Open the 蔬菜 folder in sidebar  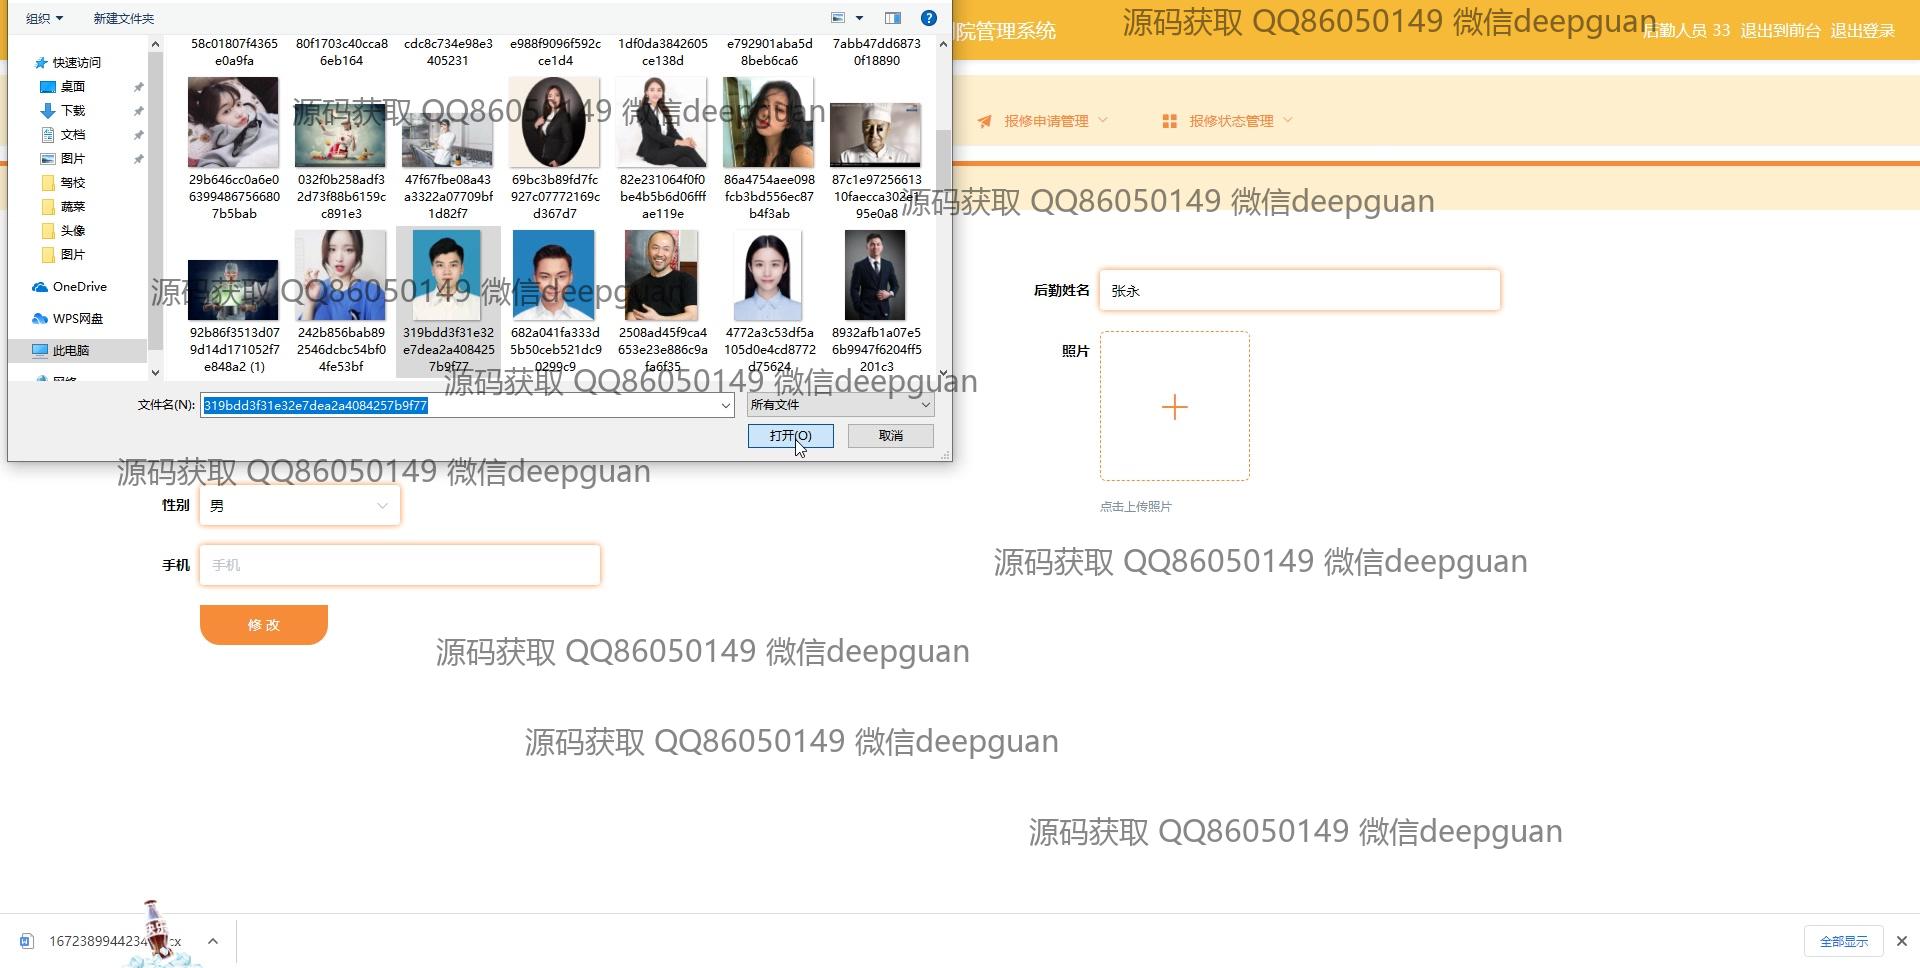click(73, 206)
